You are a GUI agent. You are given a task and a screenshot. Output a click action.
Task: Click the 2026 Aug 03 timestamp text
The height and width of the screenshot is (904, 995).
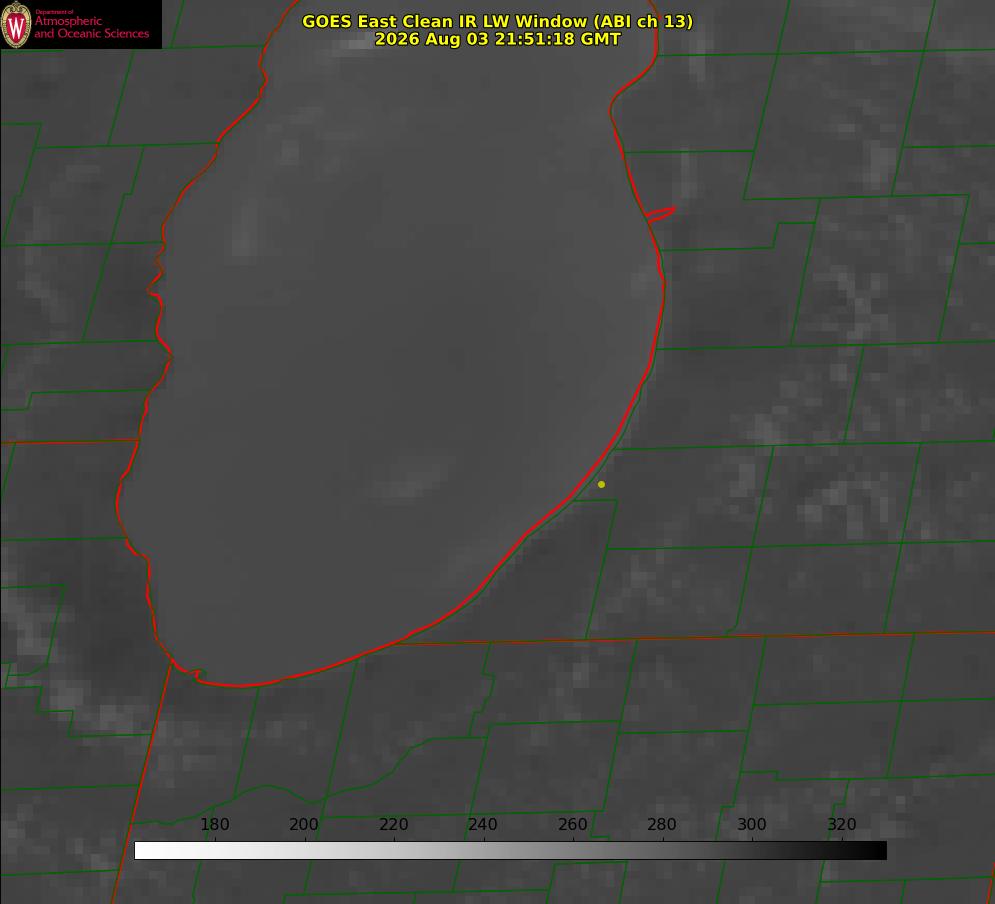tap(498, 39)
